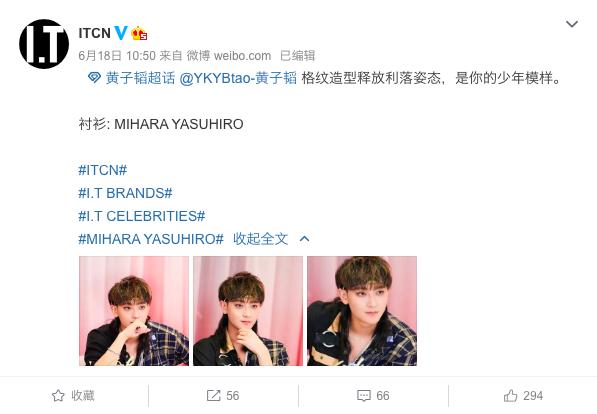This screenshot has height=414, width=597.
Task: Click the star icon to favorite post
Action: 58,396
